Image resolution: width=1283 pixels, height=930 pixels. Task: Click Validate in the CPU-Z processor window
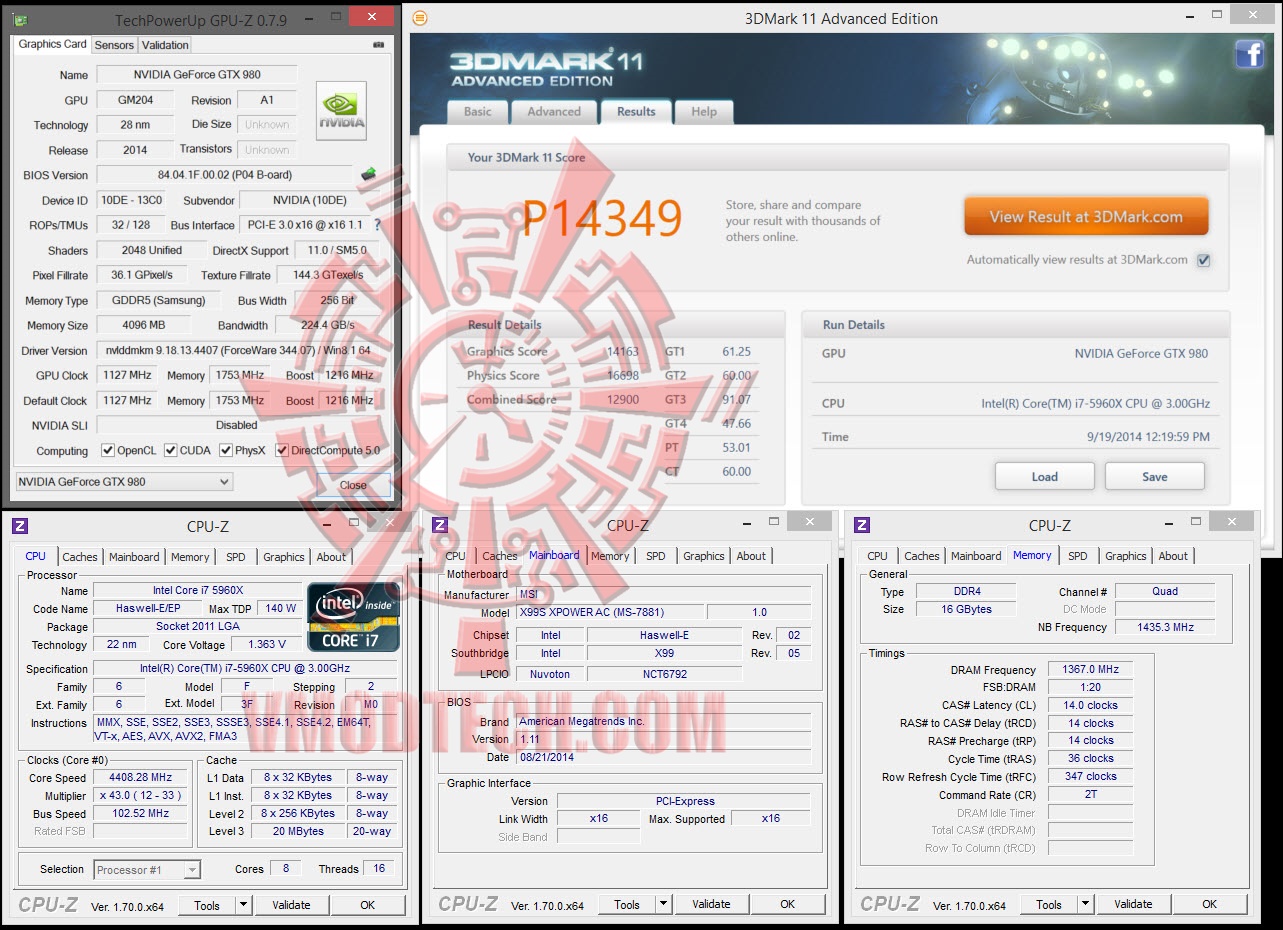(x=291, y=905)
